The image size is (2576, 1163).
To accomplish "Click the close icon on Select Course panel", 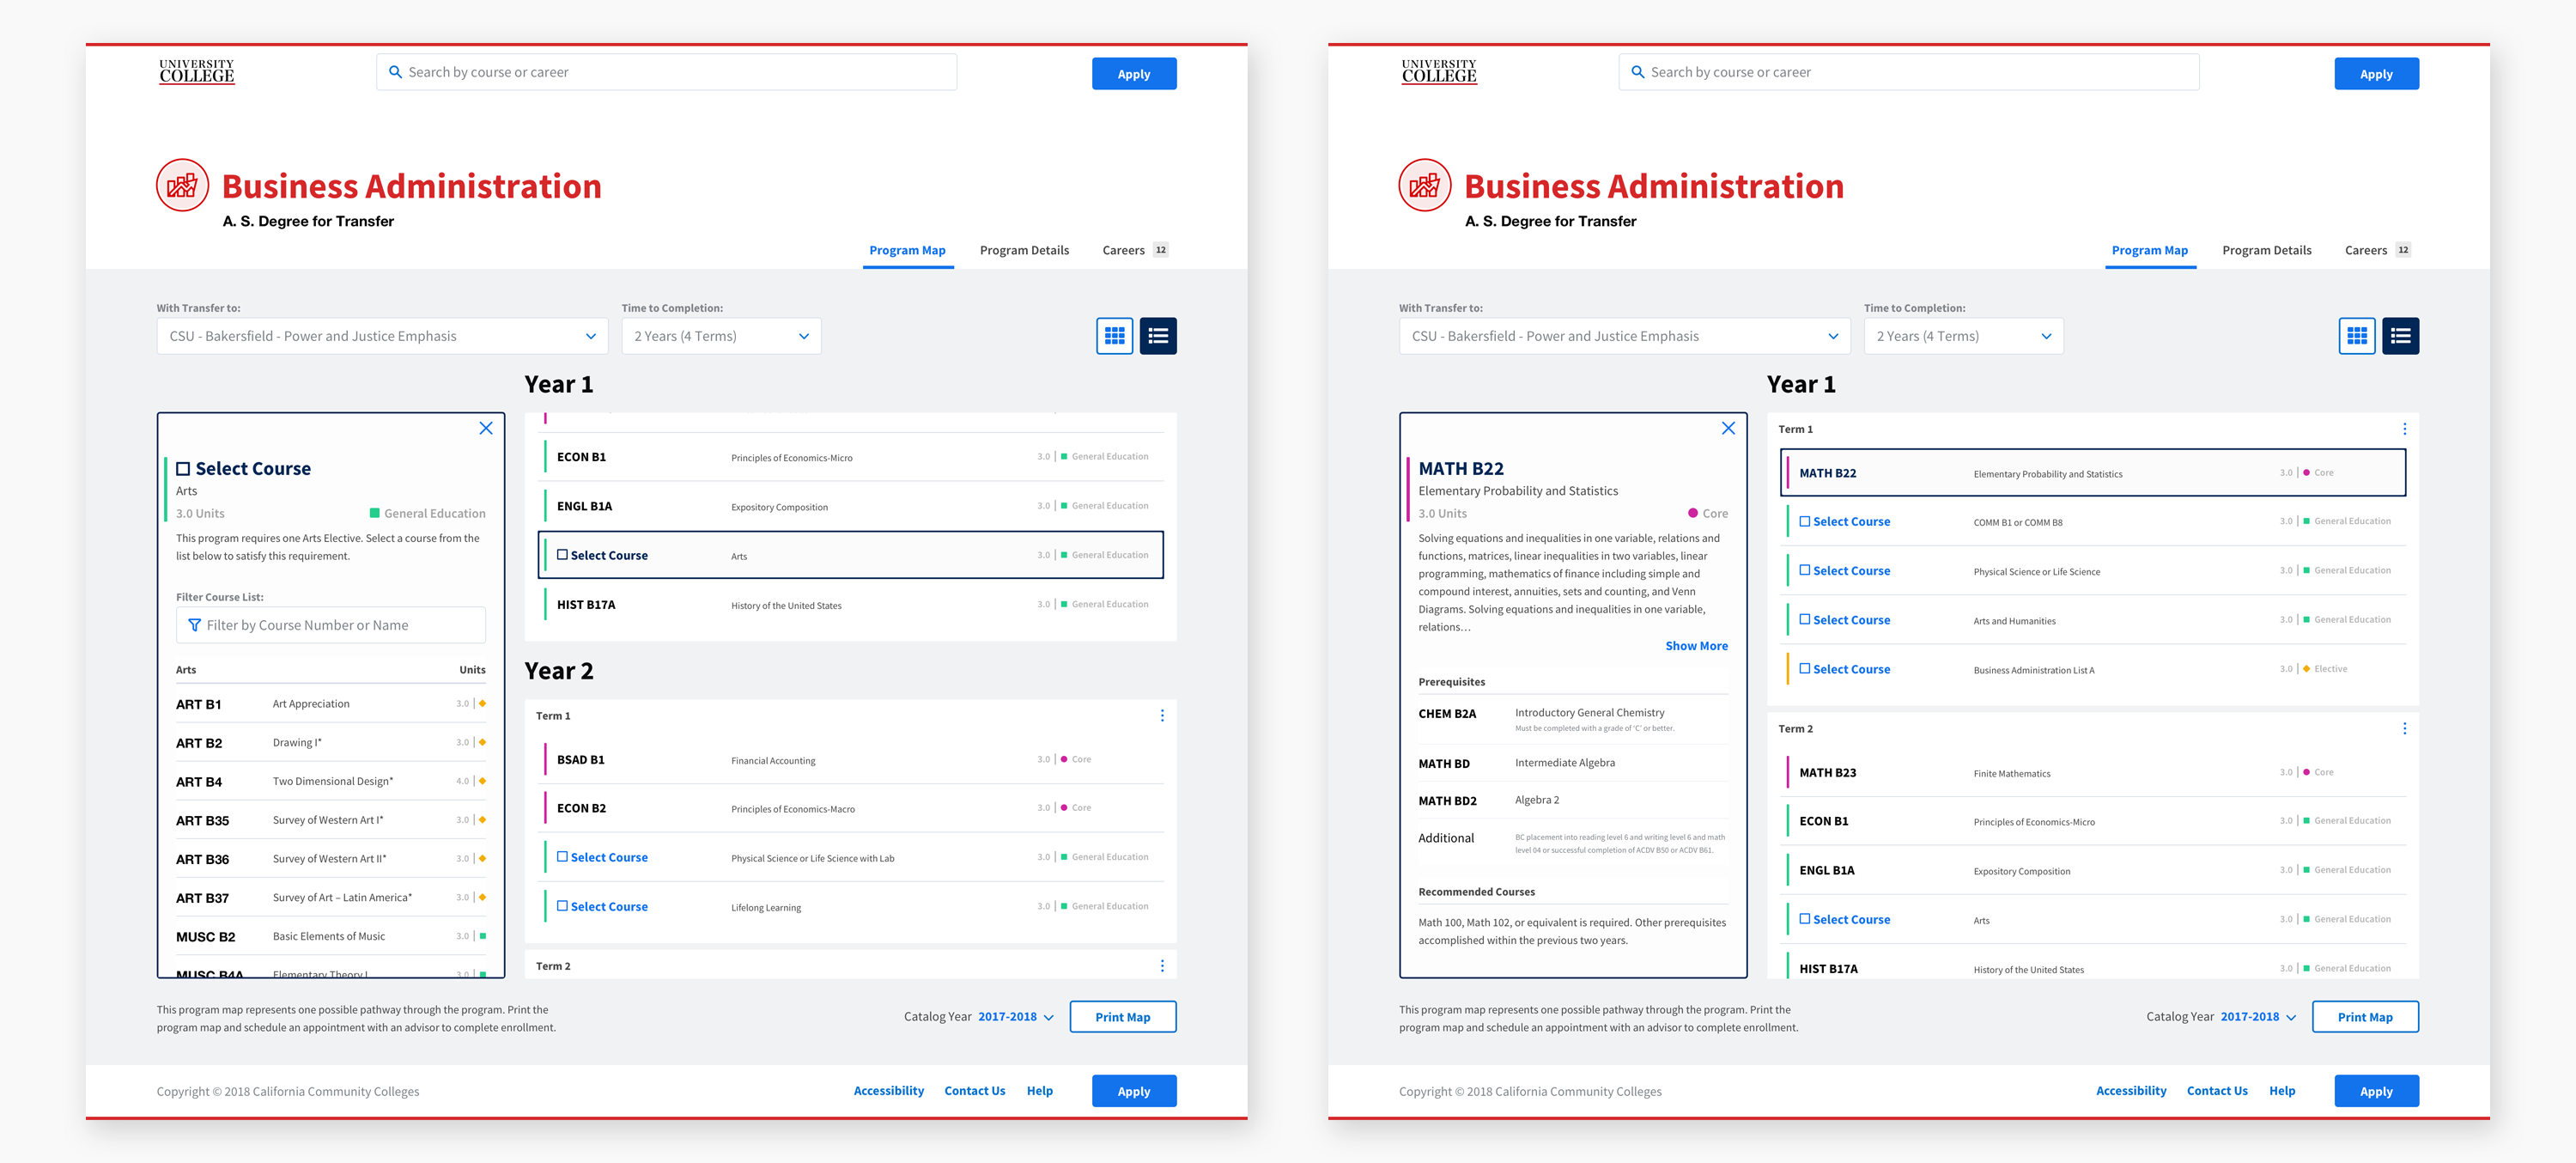I will tap(486, 429).
